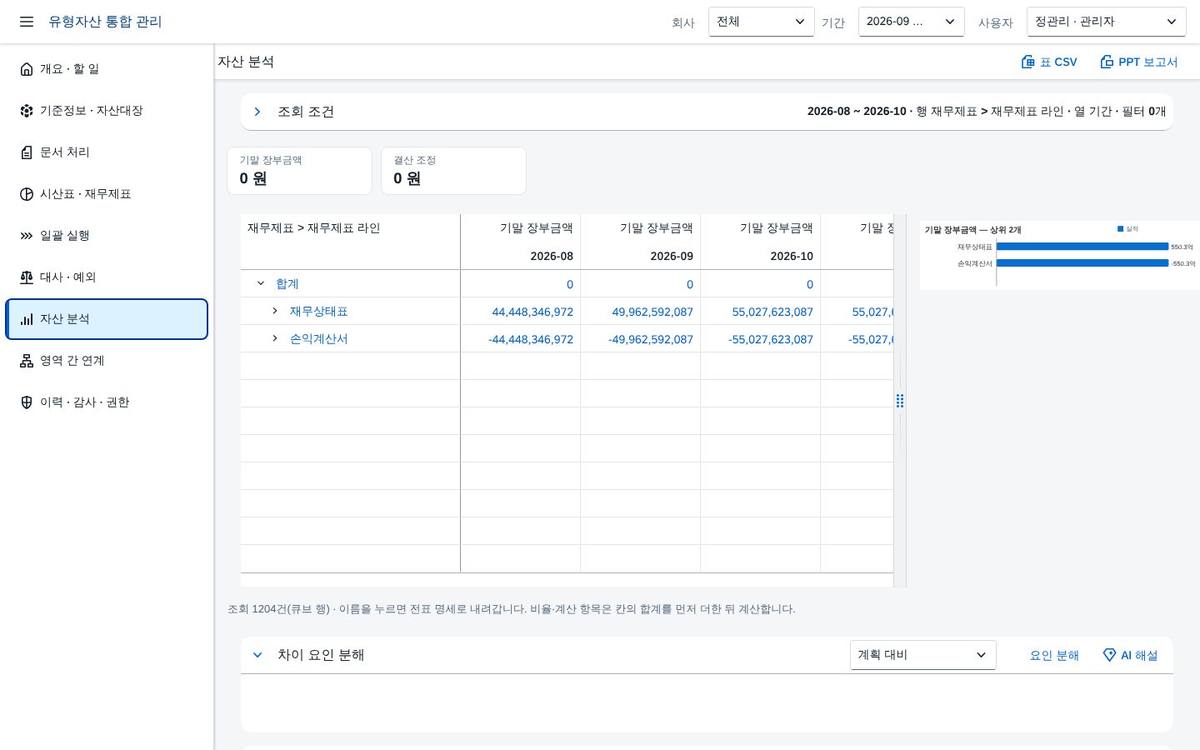This screenshot has width=1200, height=750.
Task: Export the table with 표 CSV button
Action: [1049, 62]
